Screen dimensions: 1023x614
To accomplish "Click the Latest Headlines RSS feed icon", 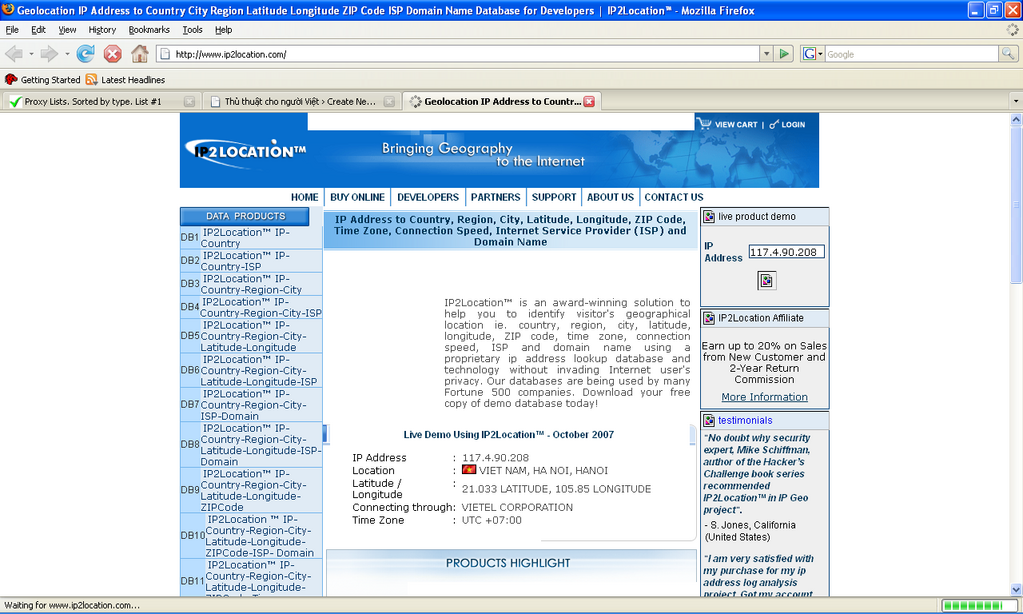I will click(91, 80).
